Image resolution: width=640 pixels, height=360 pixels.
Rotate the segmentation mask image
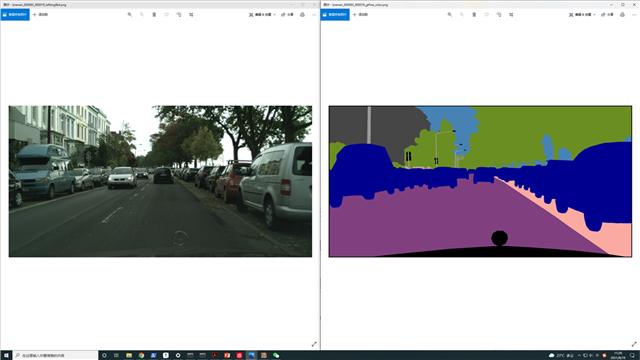click(499, 15)
